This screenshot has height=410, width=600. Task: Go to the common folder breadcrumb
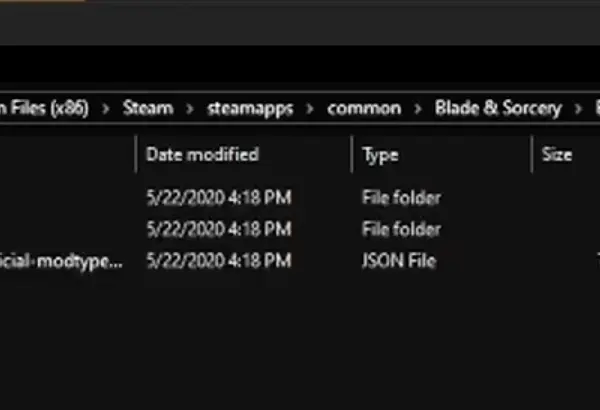tap(364, 108)
